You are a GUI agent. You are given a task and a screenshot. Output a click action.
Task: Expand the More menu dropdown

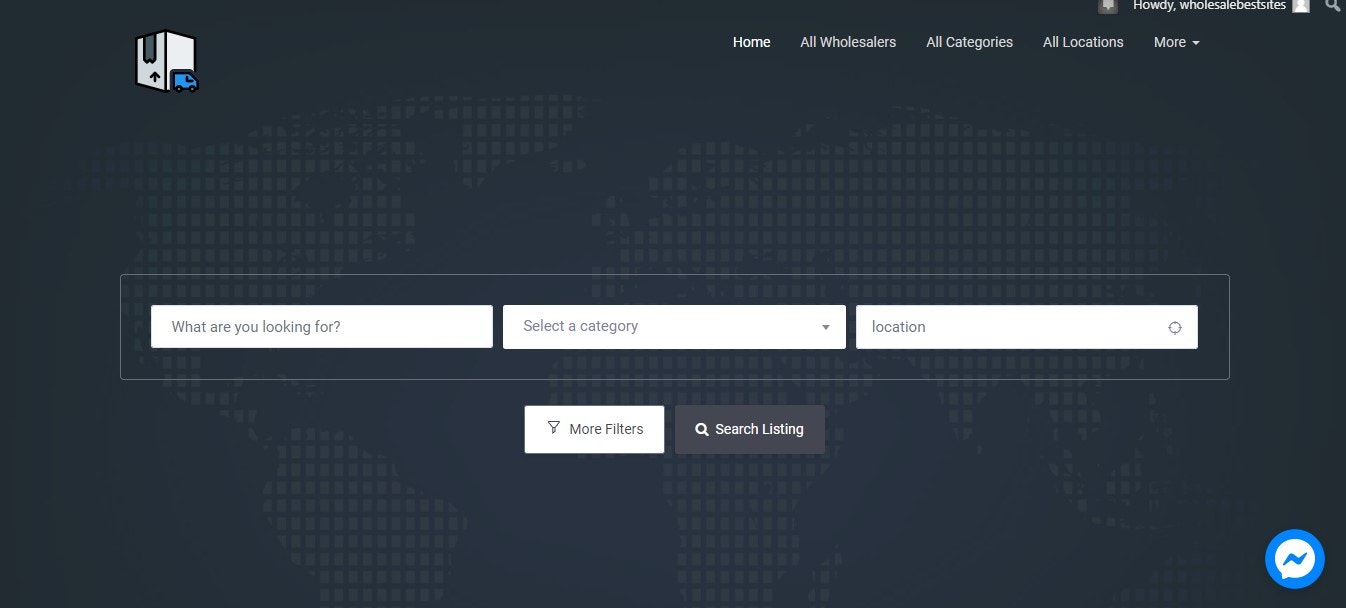pos(1176,42)
